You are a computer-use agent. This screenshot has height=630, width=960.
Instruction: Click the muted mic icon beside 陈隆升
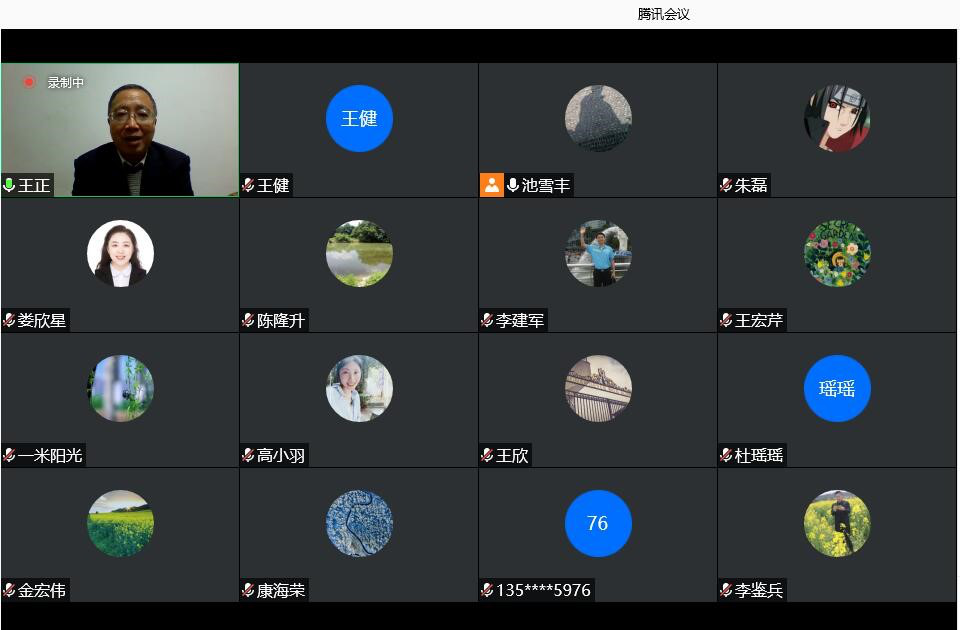[248, 320]
